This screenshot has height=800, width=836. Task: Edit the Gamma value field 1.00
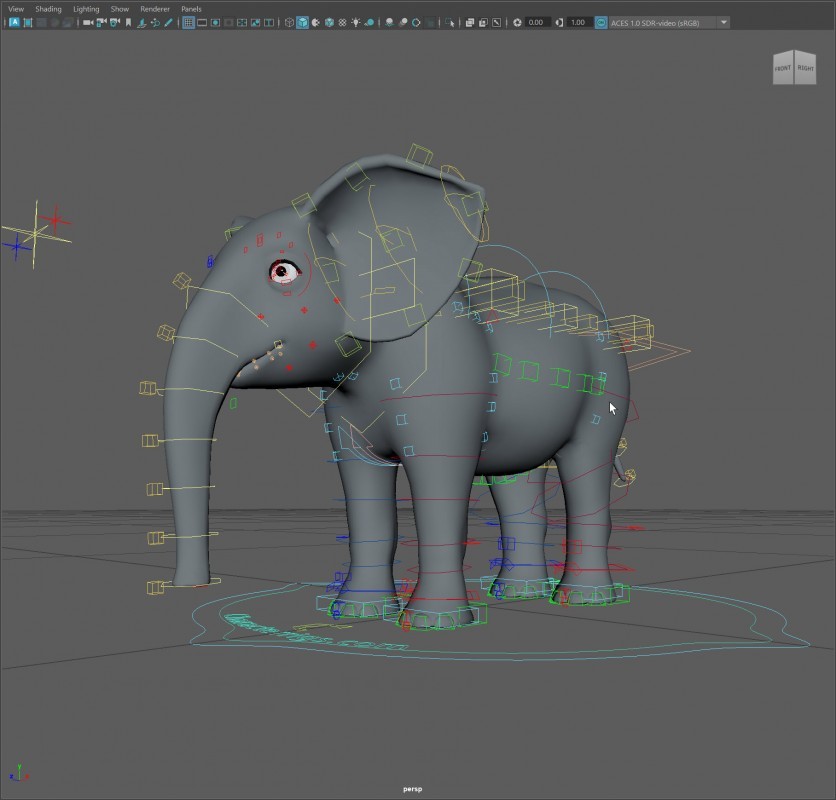[x=578, y=22]
